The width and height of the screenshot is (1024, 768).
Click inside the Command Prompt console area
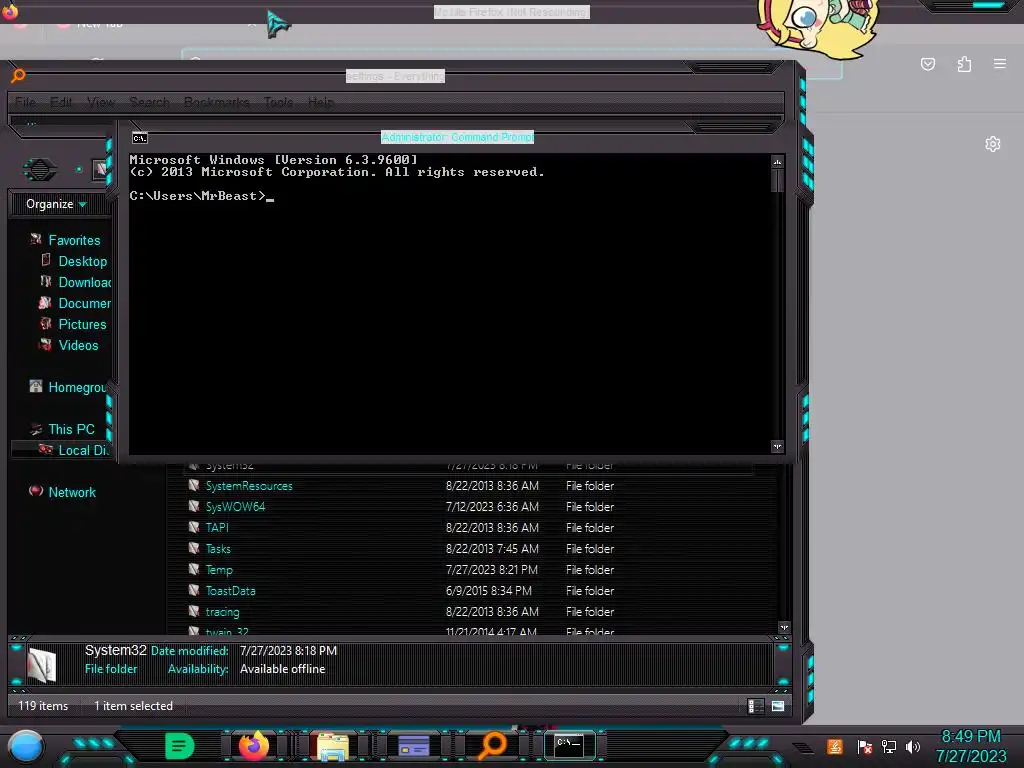[x=449, y=304]
